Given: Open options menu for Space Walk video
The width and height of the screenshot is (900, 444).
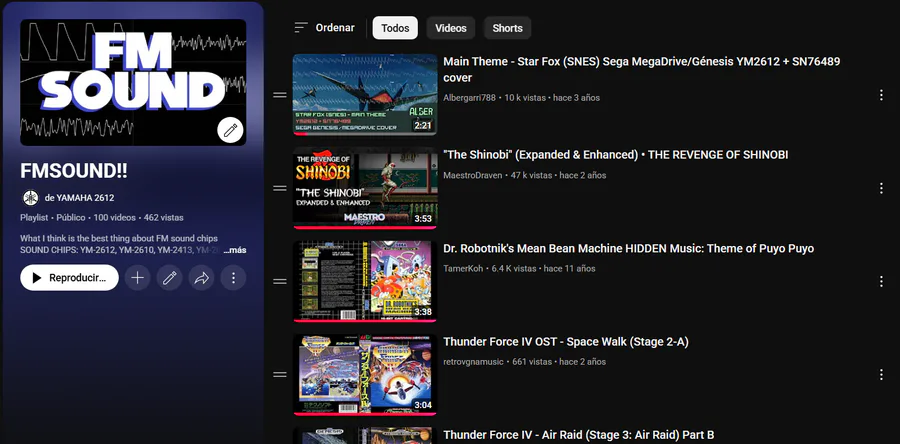Looking at the screenshot, I should click(x=881, y=375).
